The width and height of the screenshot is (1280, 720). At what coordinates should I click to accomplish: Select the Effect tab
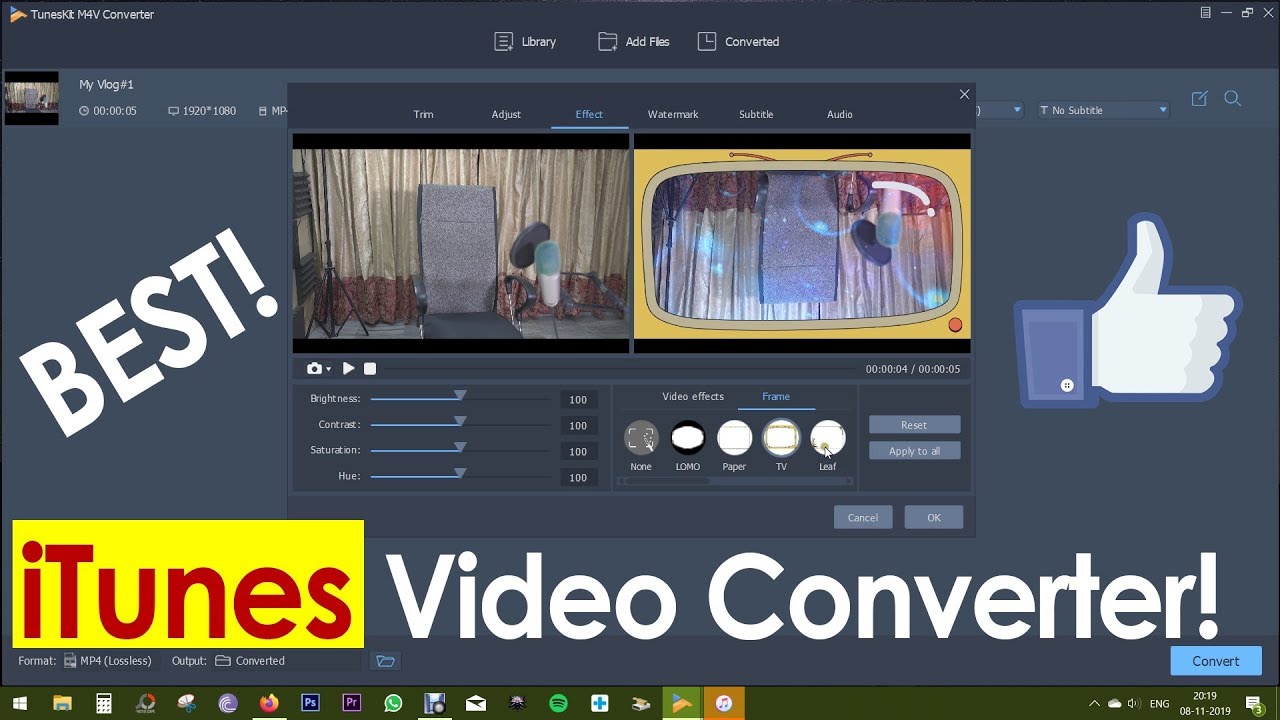(589, 114)
